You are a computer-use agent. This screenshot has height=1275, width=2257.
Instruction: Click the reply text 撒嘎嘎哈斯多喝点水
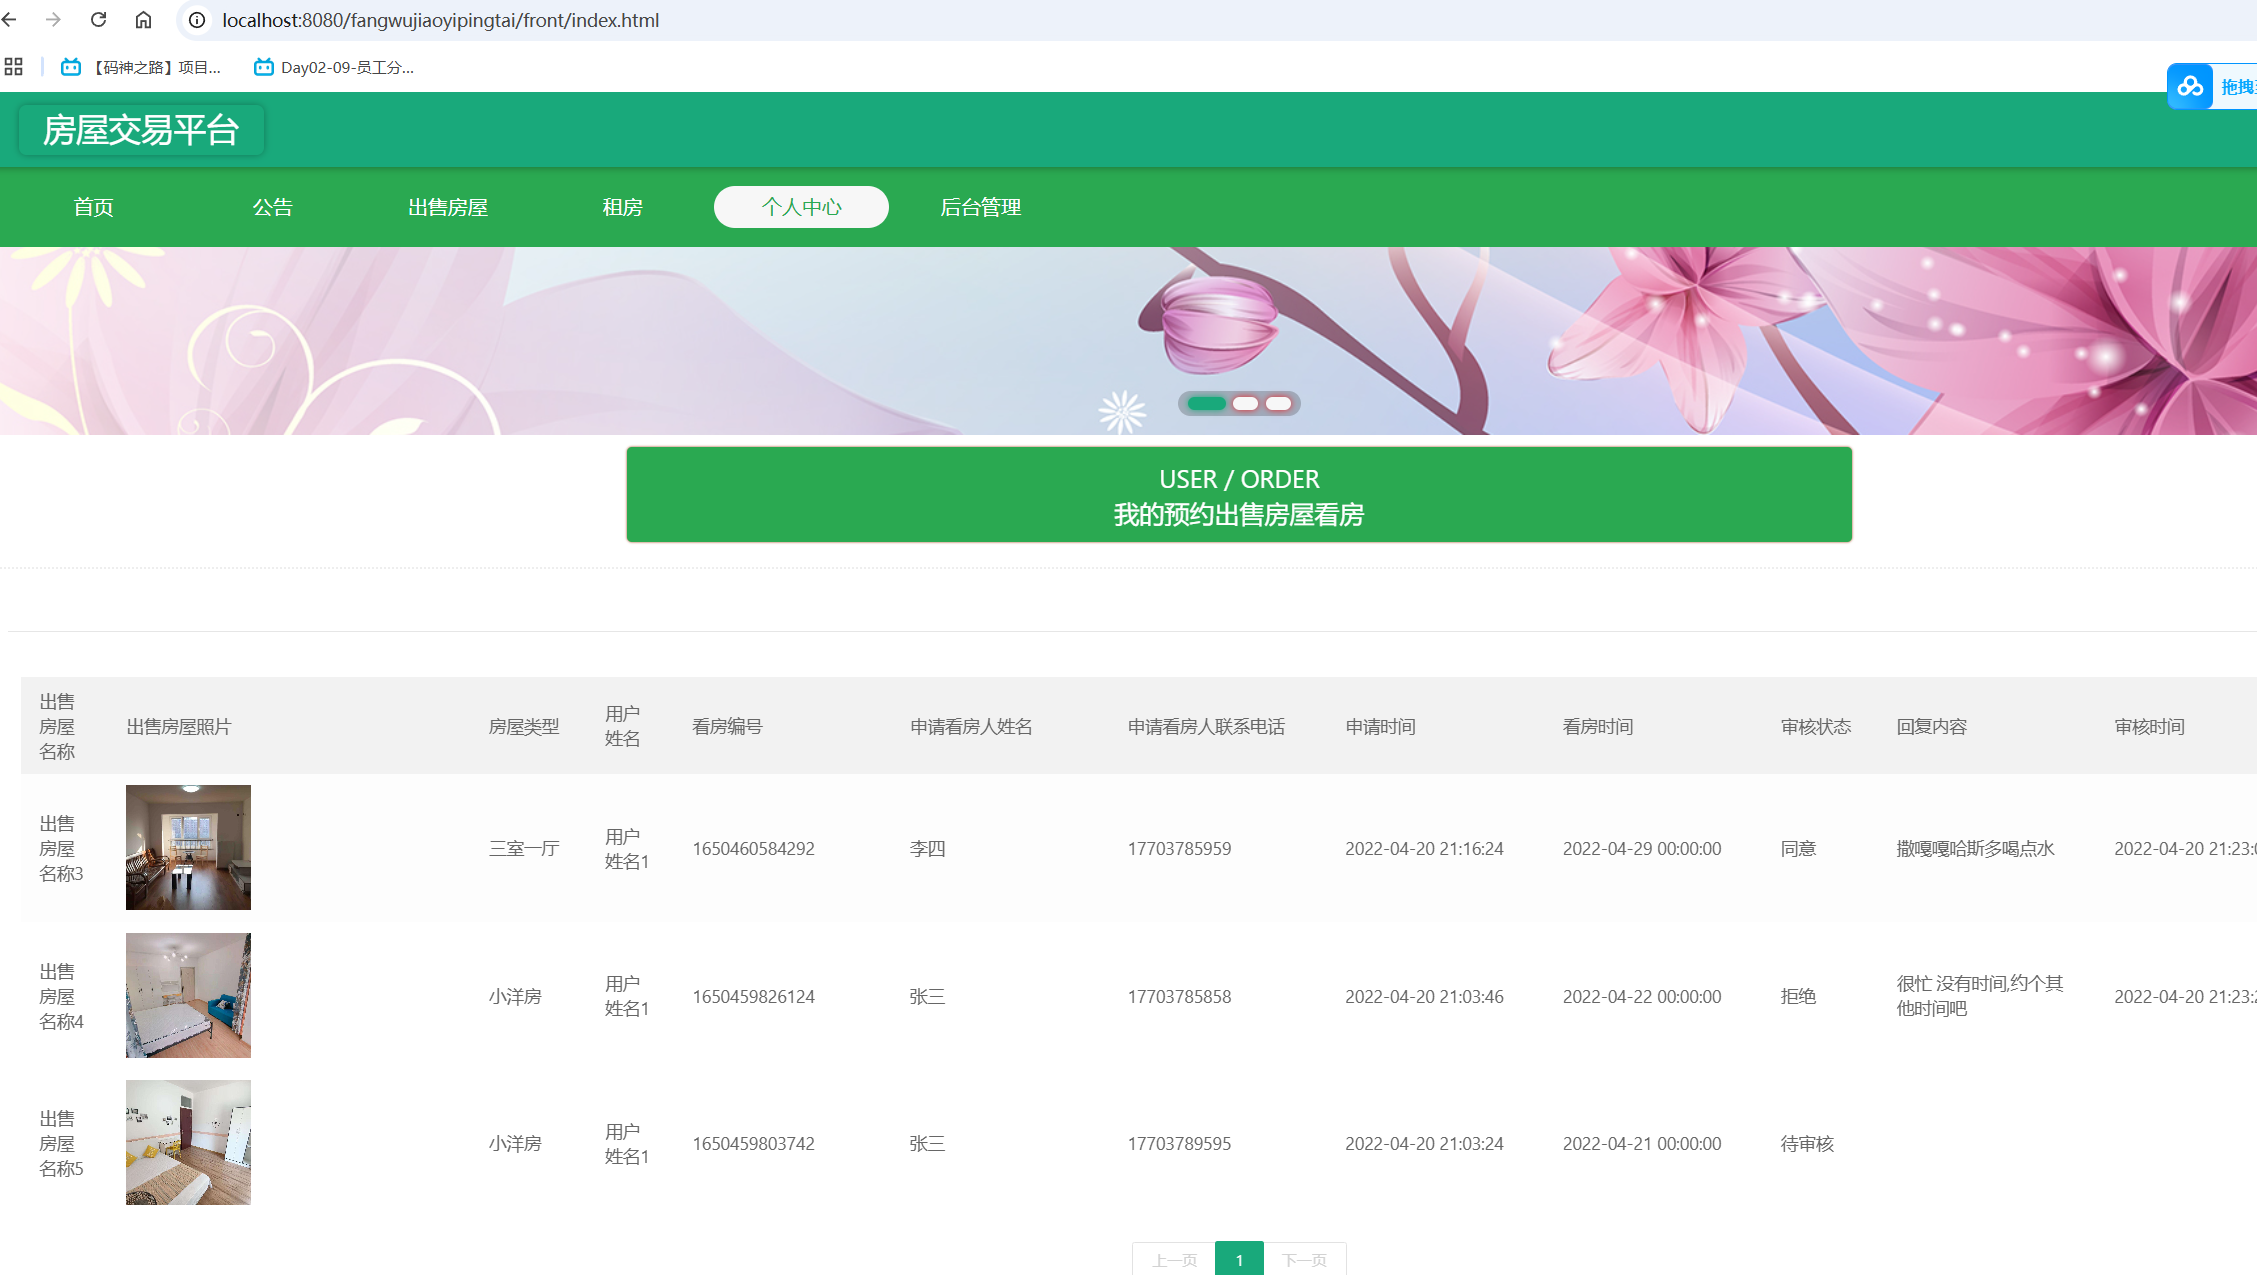coord(1975,848)
